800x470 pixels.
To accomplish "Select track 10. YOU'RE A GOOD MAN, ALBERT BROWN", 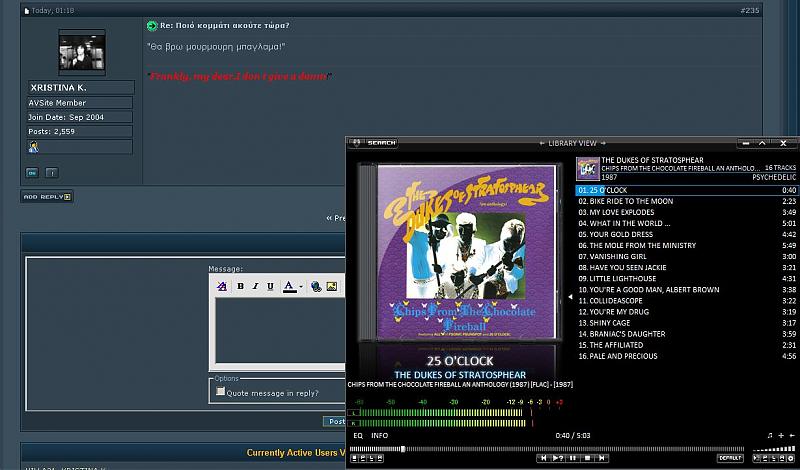I will click(x=687, y=289).
